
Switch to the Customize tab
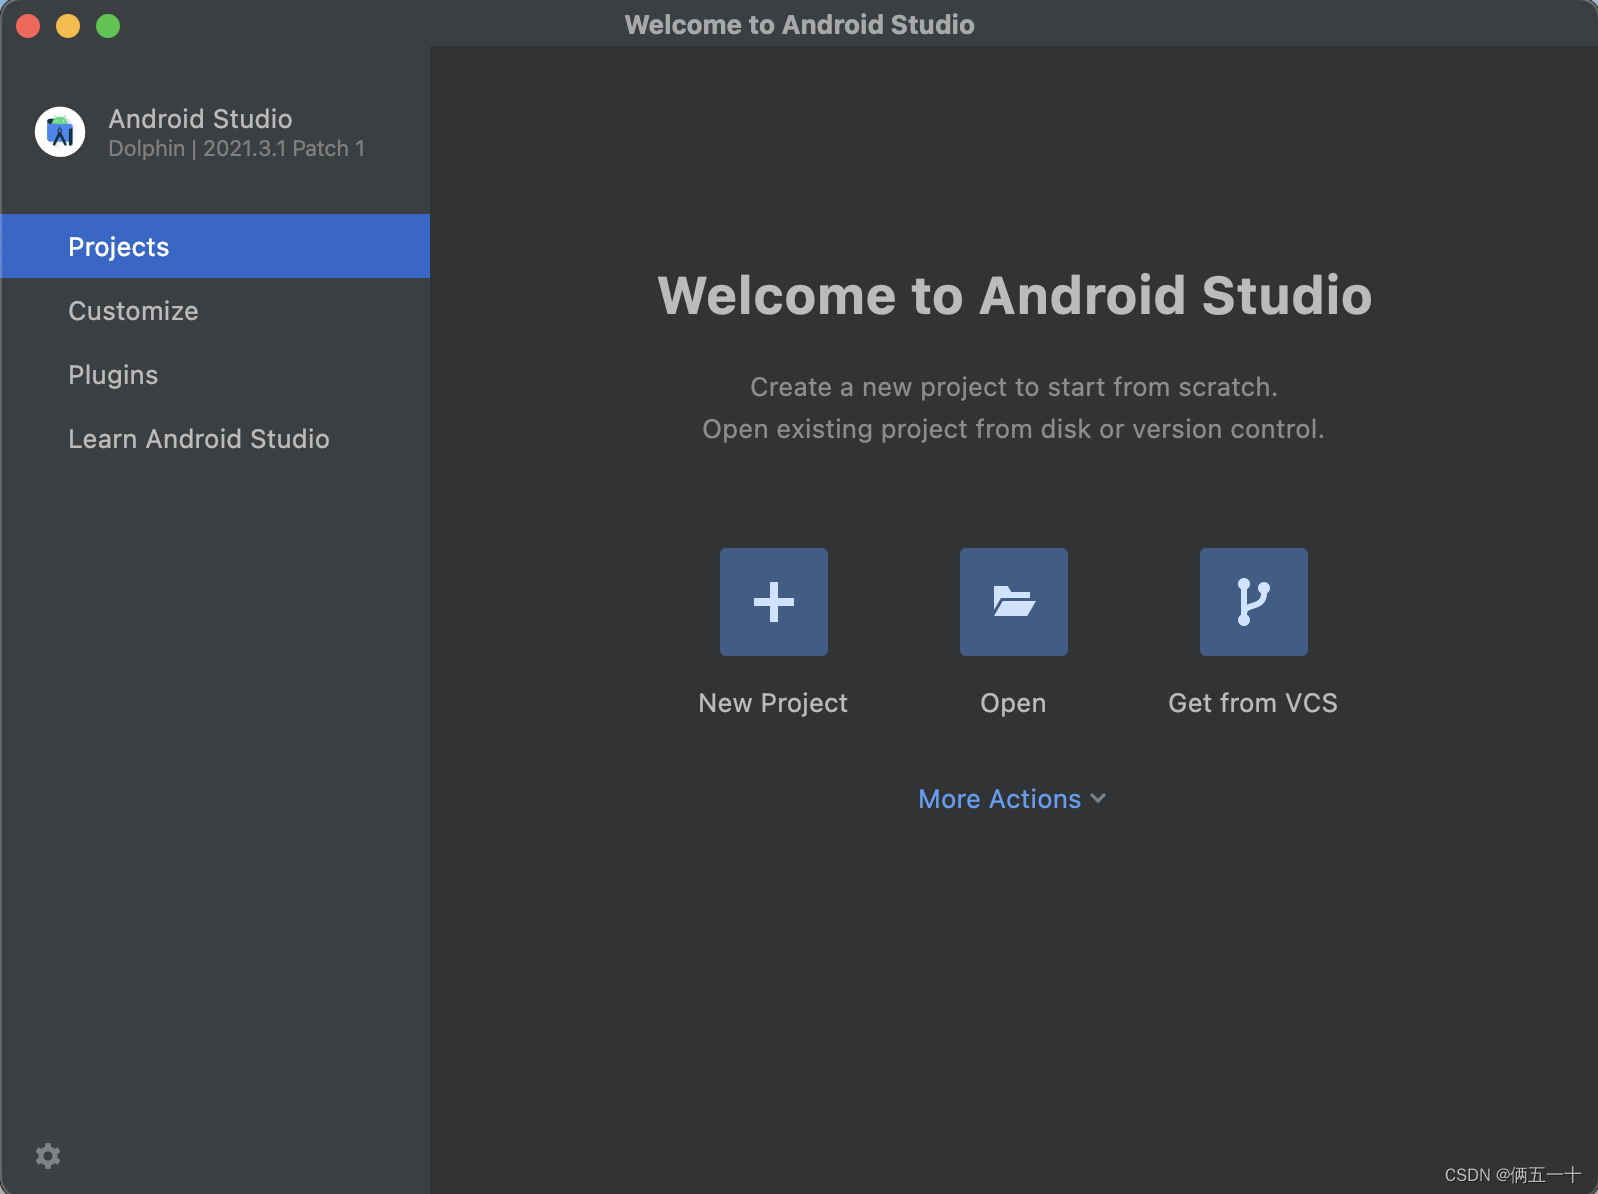pos(215,310)
